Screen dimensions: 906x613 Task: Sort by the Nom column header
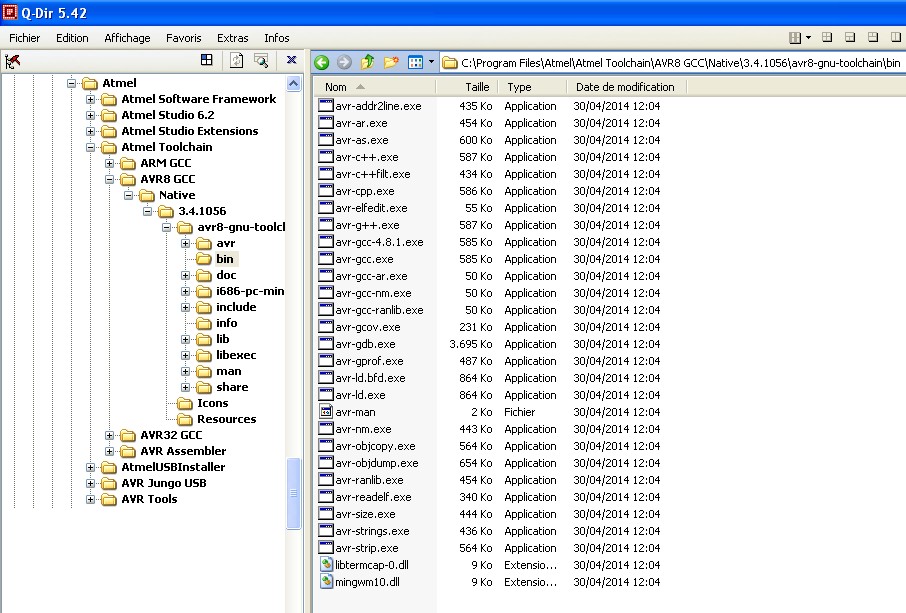click(375, 87)
